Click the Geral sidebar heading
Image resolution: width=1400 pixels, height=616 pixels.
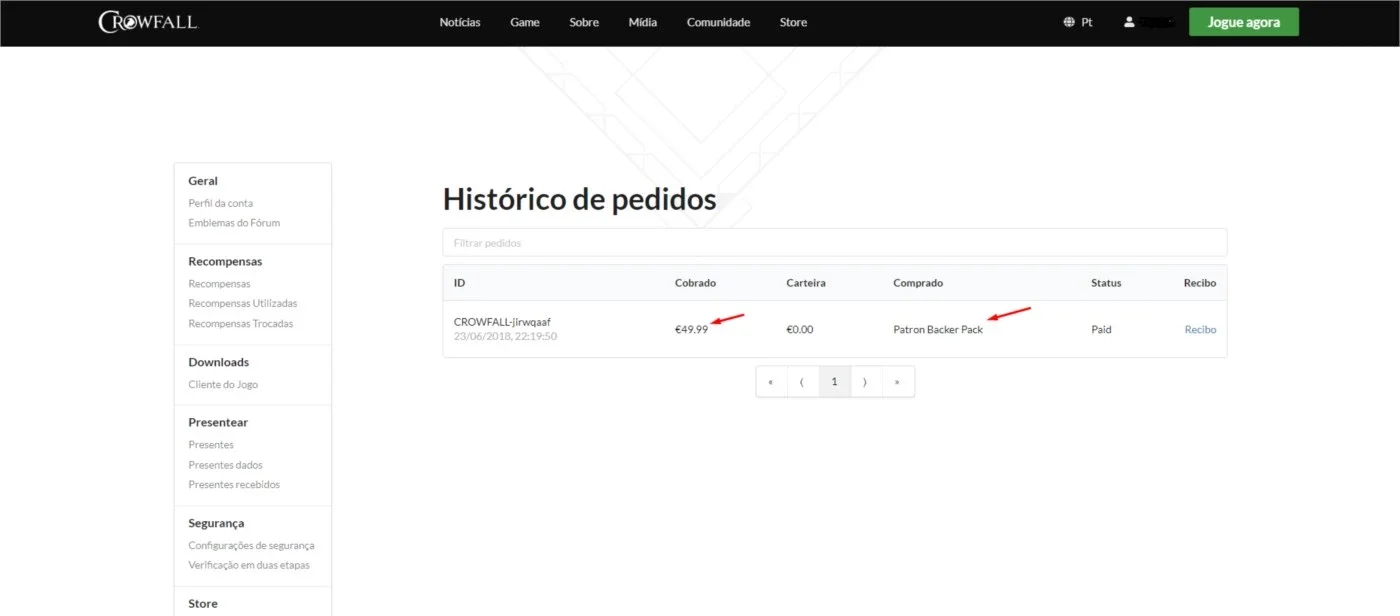[x=203, y=181]
